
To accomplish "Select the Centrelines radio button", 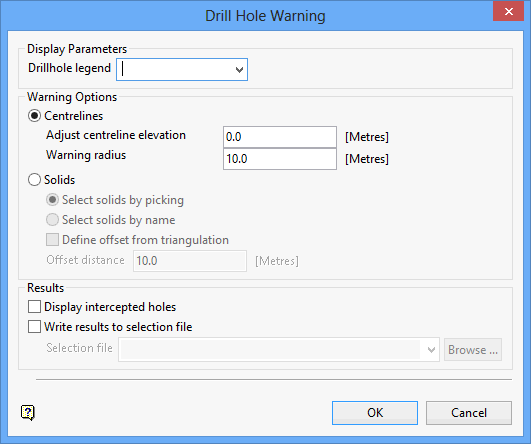I will (34, 116).
